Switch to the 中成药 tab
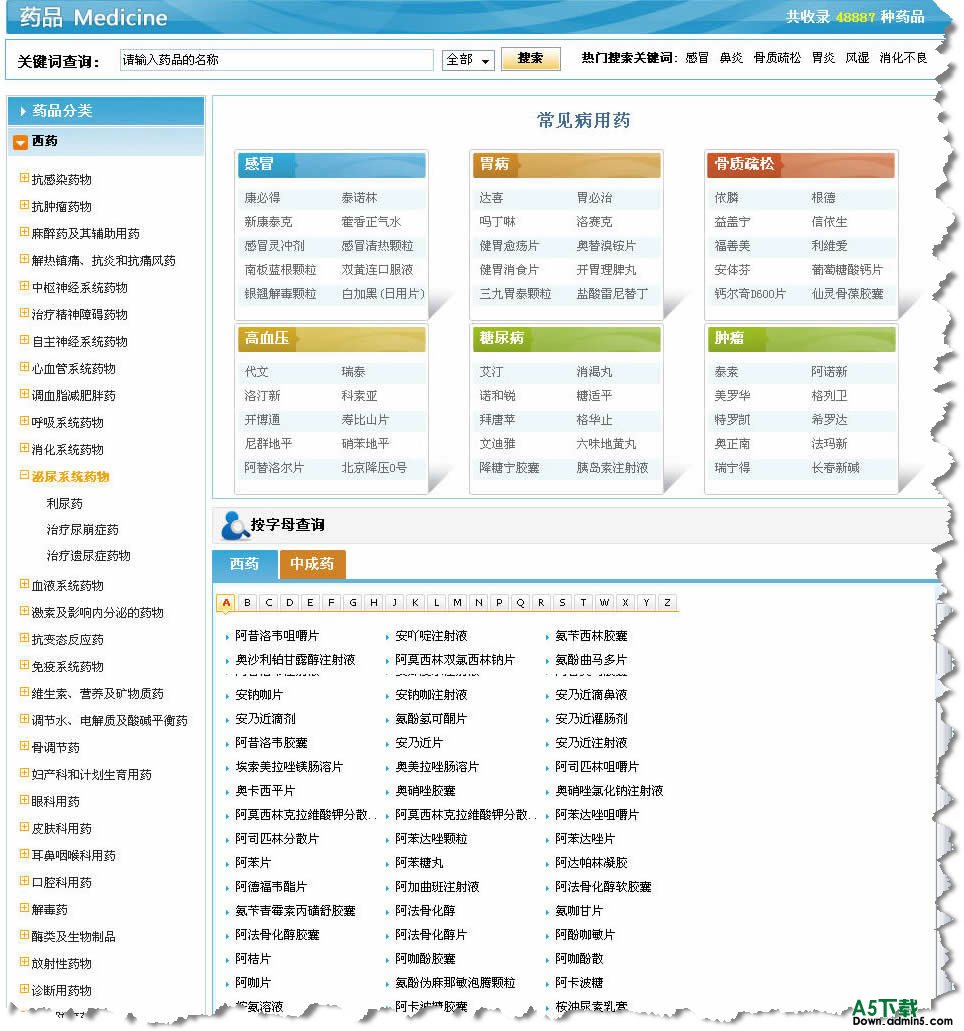This screenshot has height=1031, width=964. 312,565
